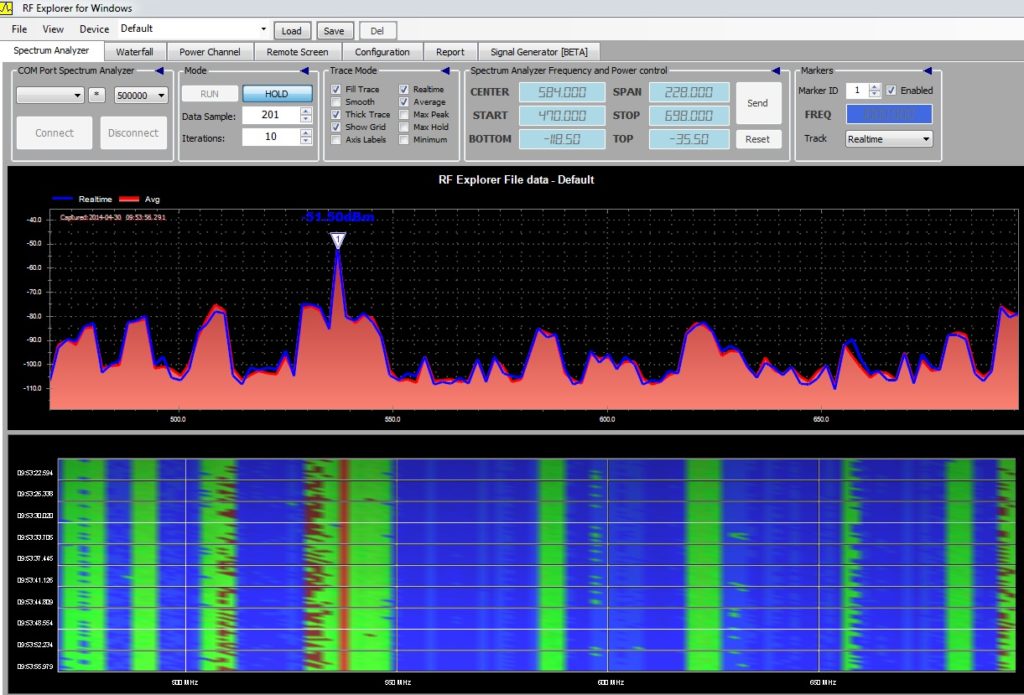Viewport: 1024px width, 695px height.
Task: Click the Marker ID number field
Action: tap(857, 91)
